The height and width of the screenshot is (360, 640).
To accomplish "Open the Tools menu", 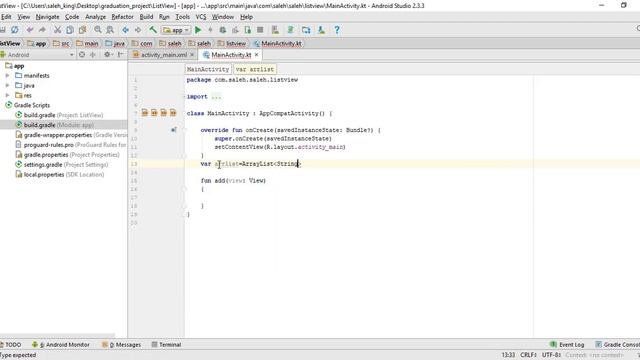I will pos(182,17).
